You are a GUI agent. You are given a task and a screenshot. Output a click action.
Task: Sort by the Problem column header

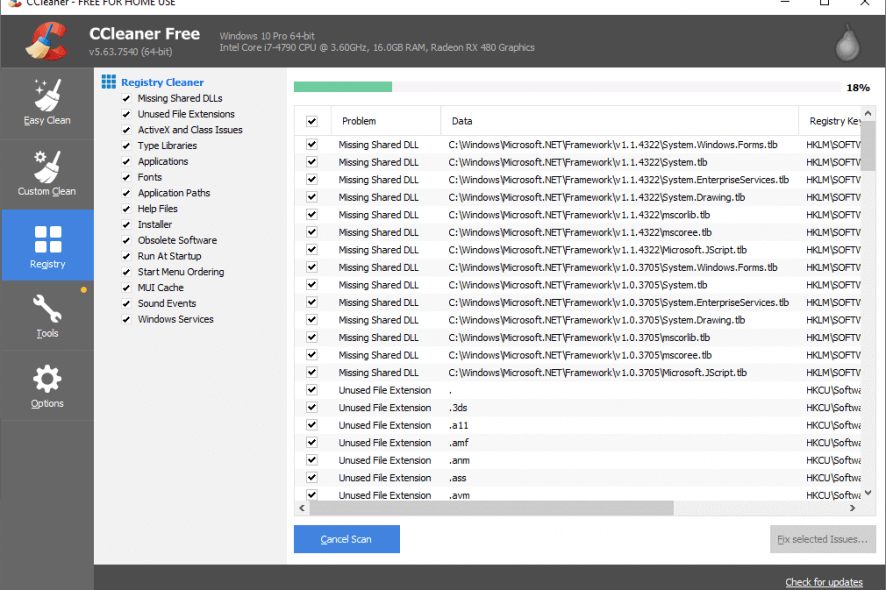tap(386, 121)
